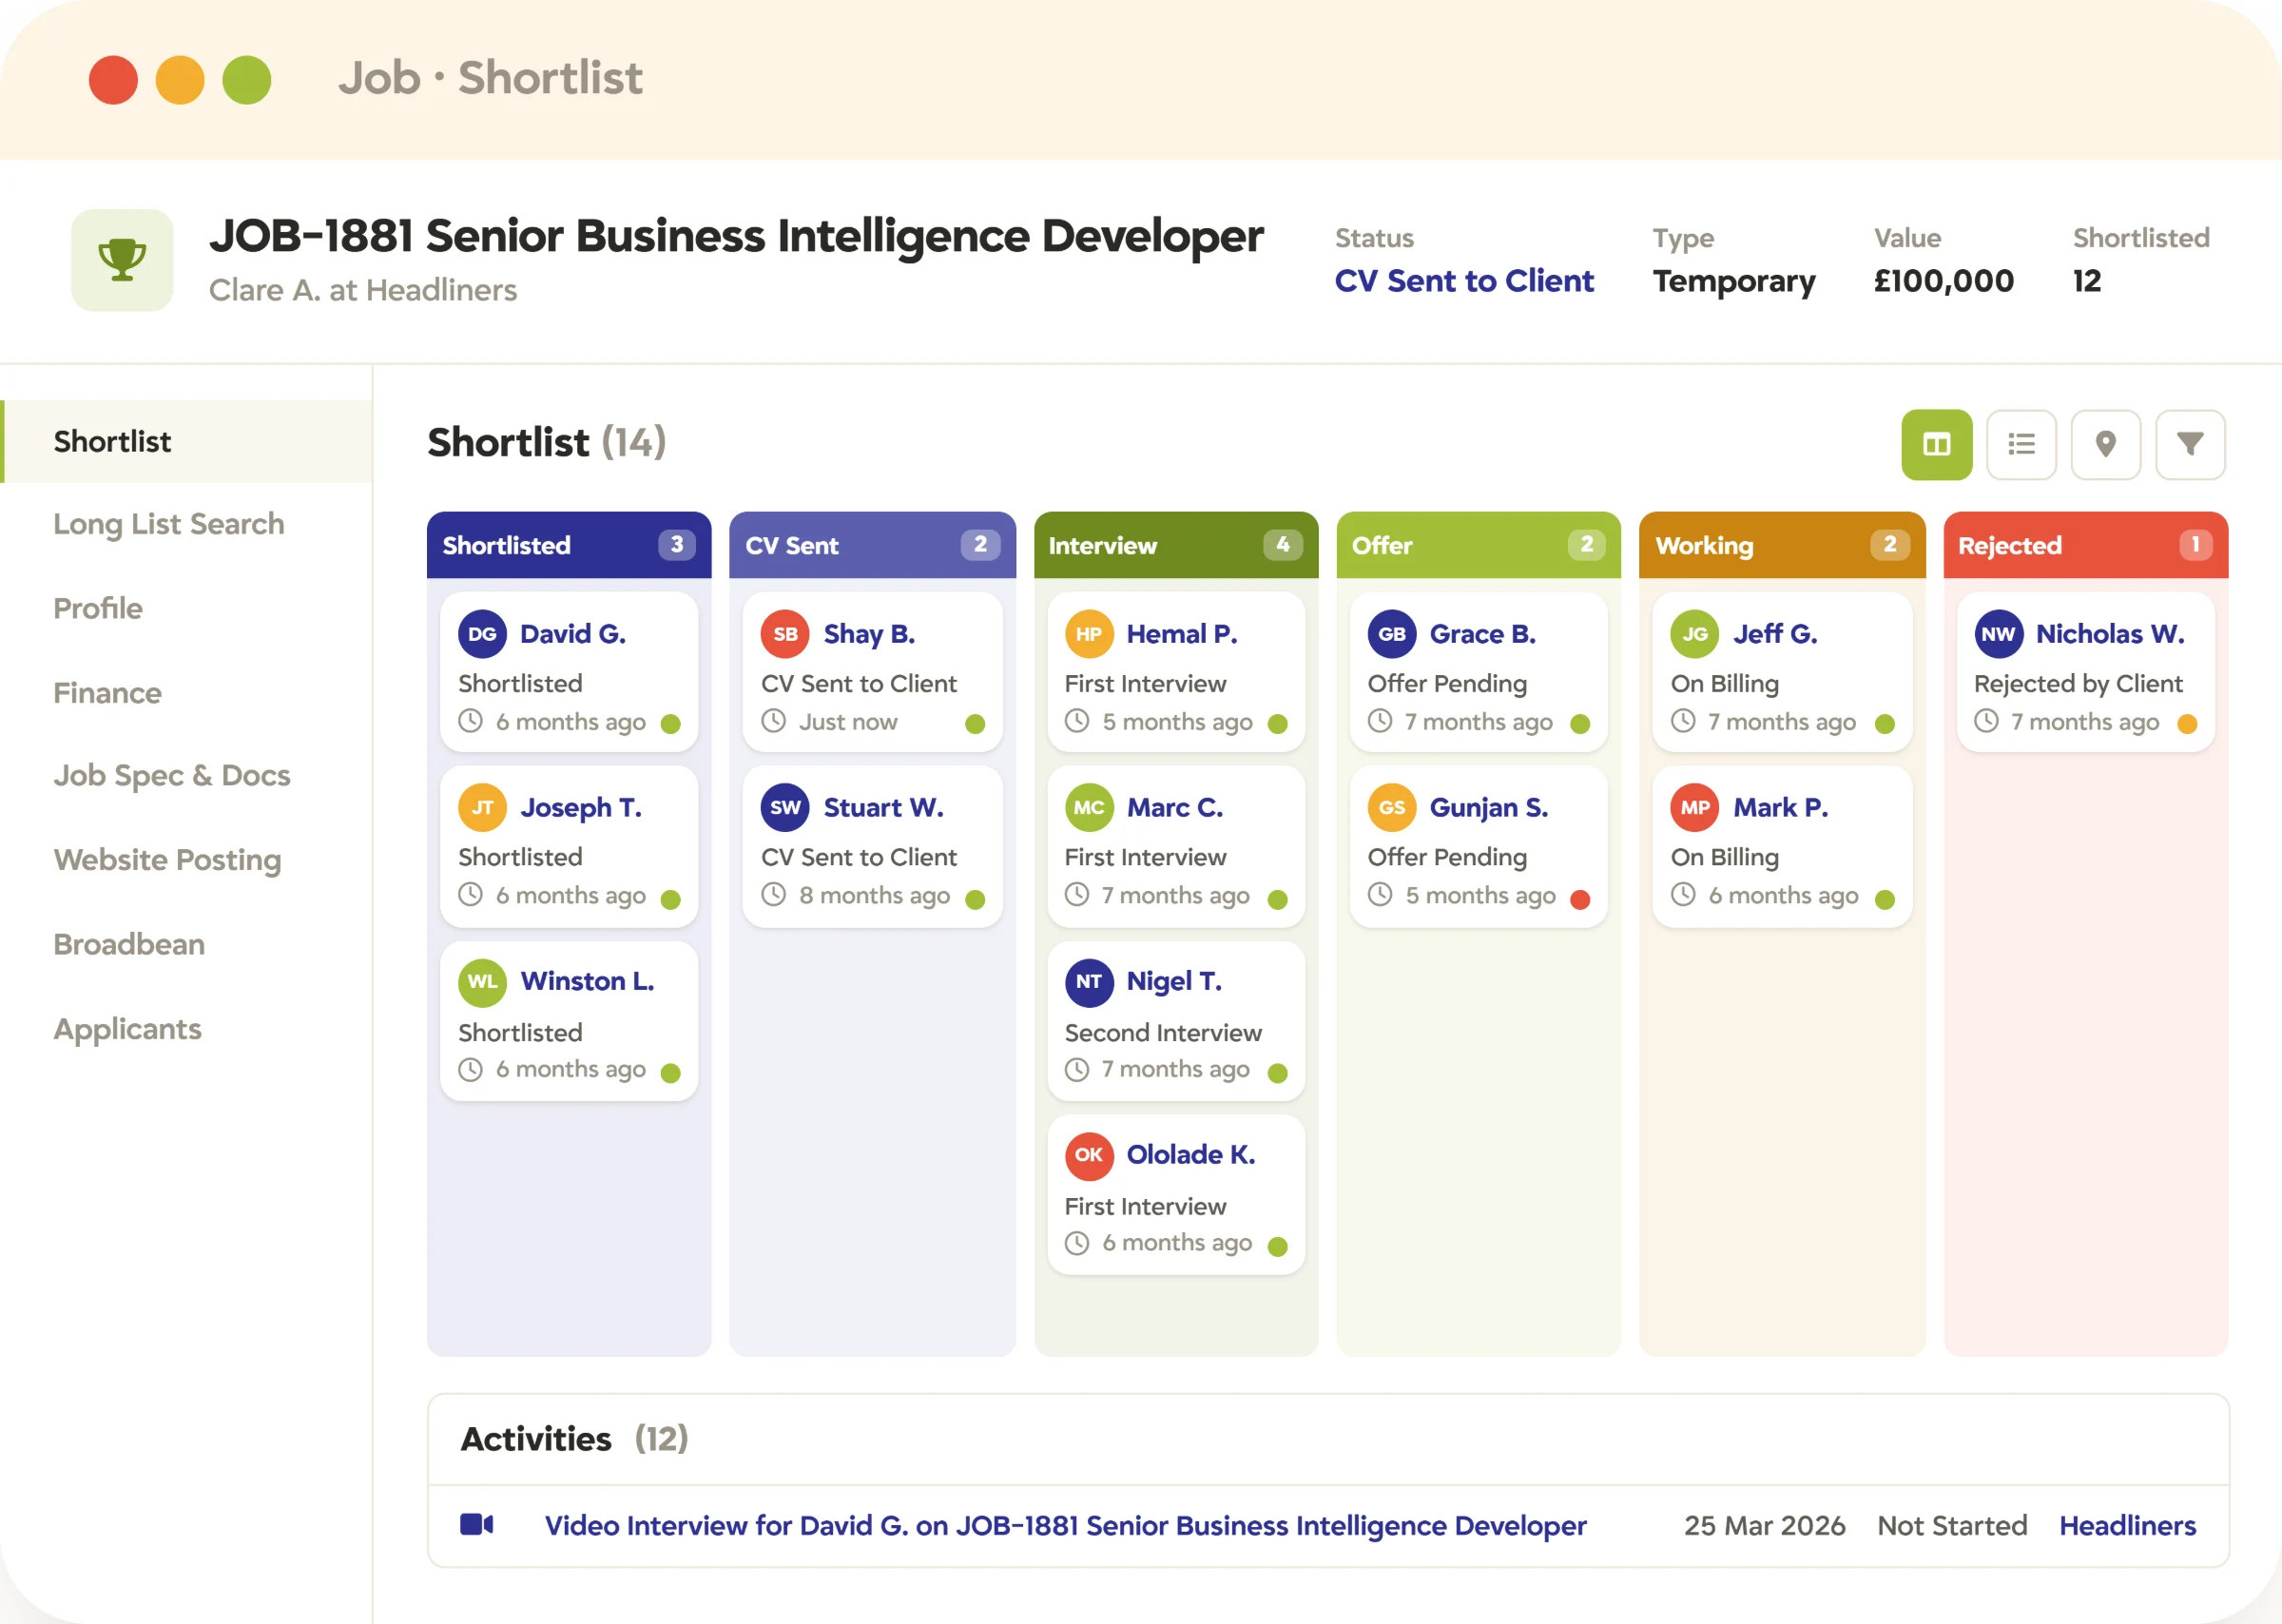The width and height of the screenshot is (2282, 1624).
Task: Click the GB avatar for Grace B.
Action: click(1392, 634)
